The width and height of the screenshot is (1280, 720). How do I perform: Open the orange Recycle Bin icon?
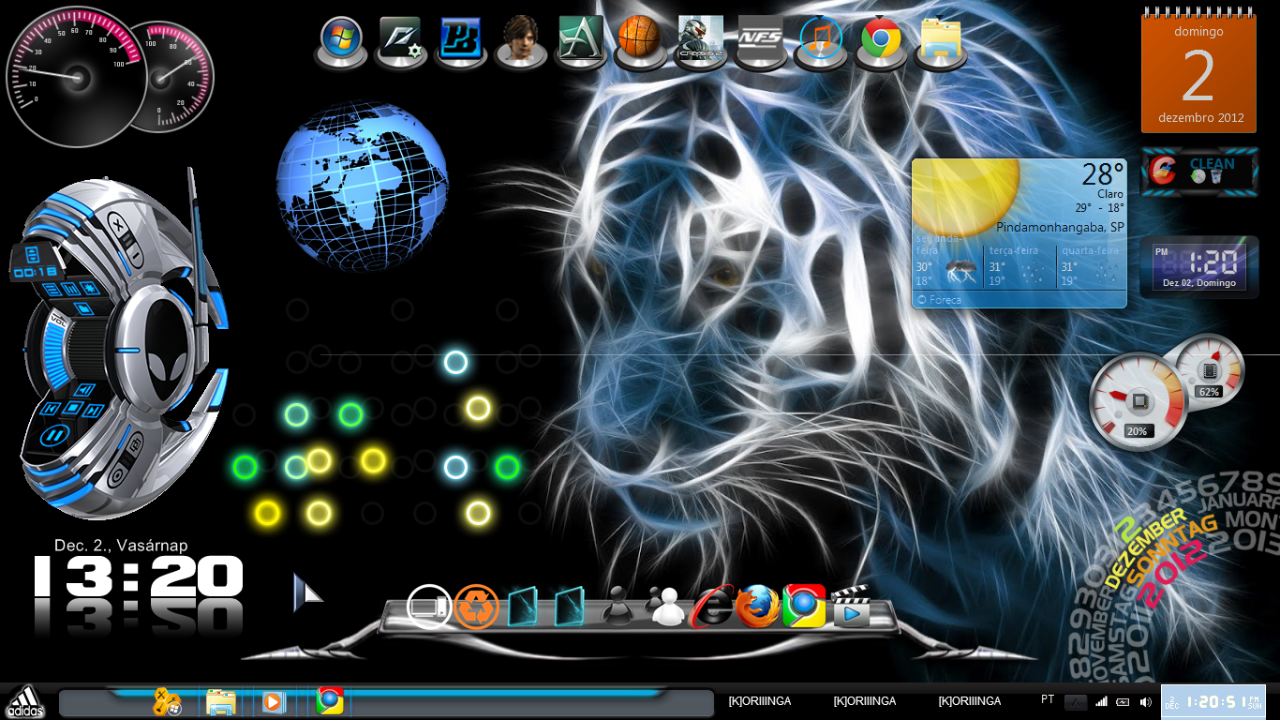tap(476, 606)
